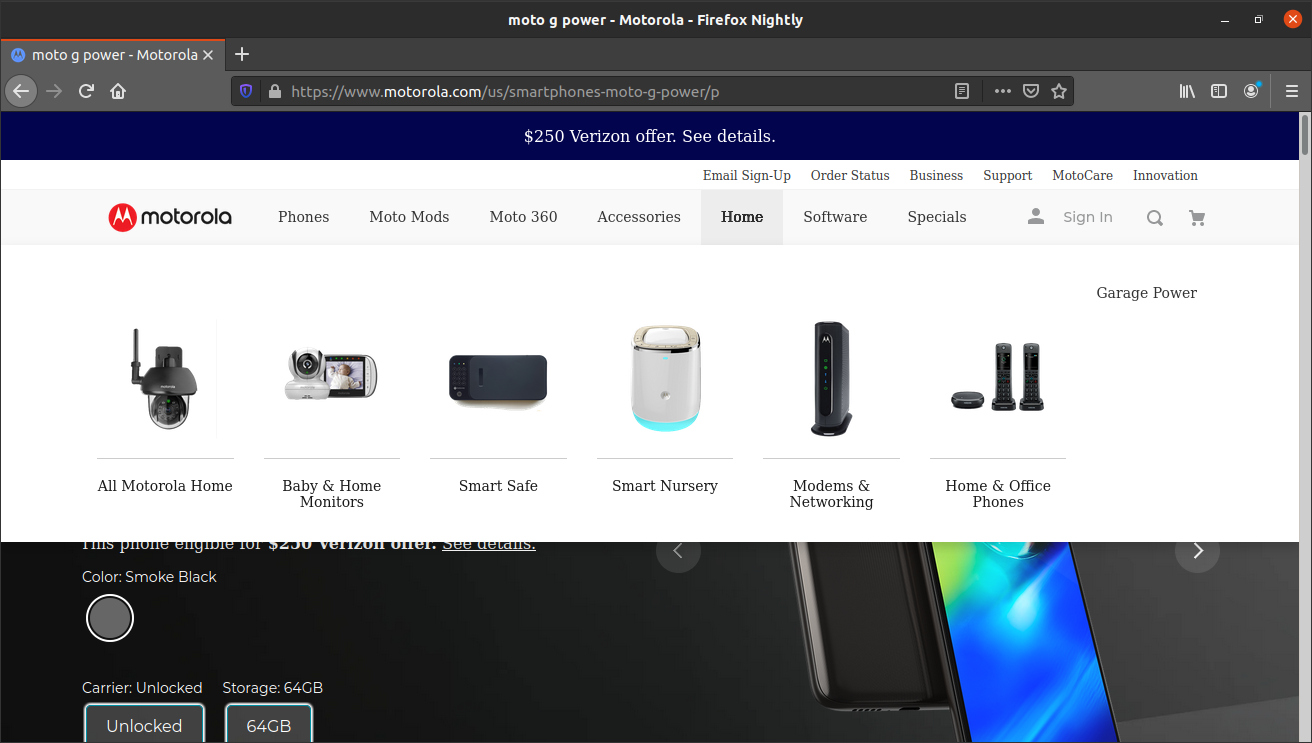
Task: Click the account person icon near Sign In
Action: pos(1035,216)
